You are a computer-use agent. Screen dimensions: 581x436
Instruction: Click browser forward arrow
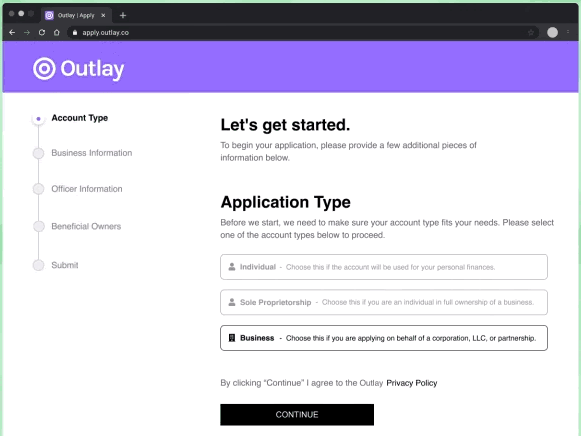[x=27, y=33]
